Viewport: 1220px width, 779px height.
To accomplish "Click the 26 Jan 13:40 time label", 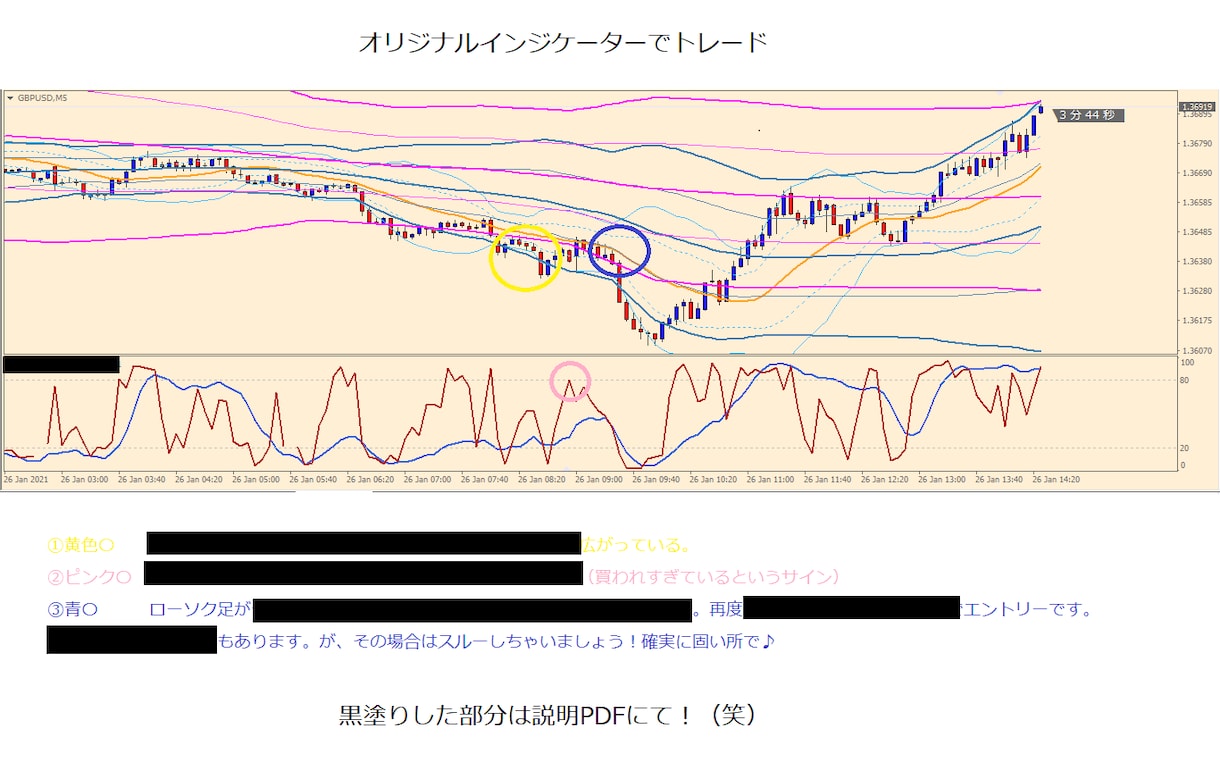I will [x=998, y=480].
